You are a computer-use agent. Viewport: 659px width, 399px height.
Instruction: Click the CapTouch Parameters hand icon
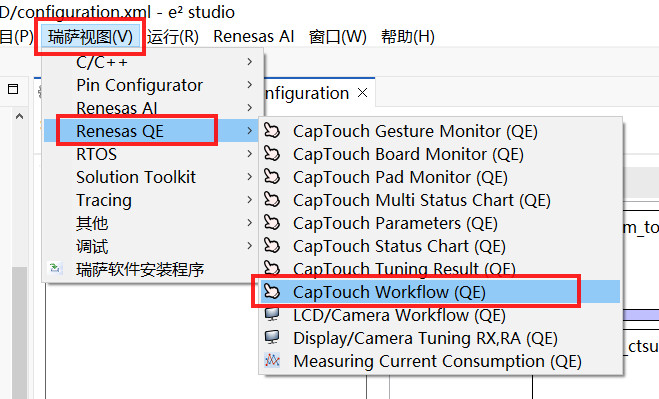[272, 223]
